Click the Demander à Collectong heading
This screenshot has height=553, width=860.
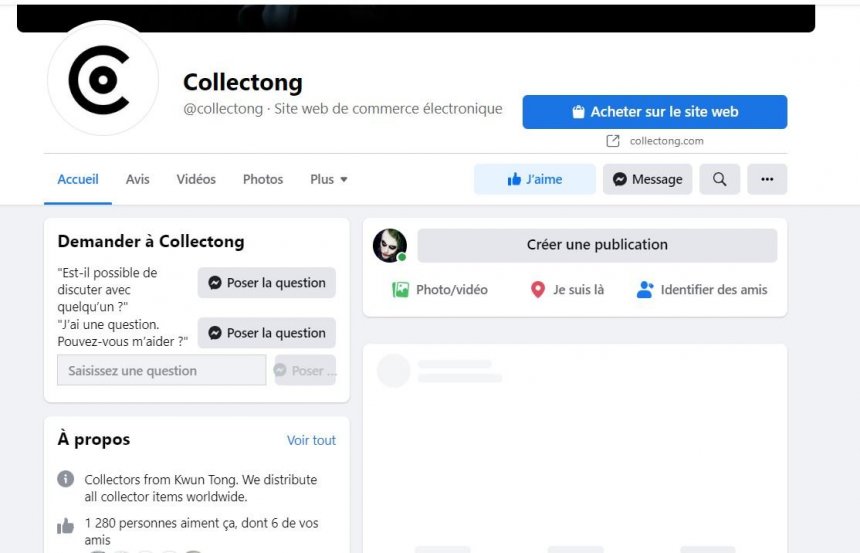tap(151, 241)
